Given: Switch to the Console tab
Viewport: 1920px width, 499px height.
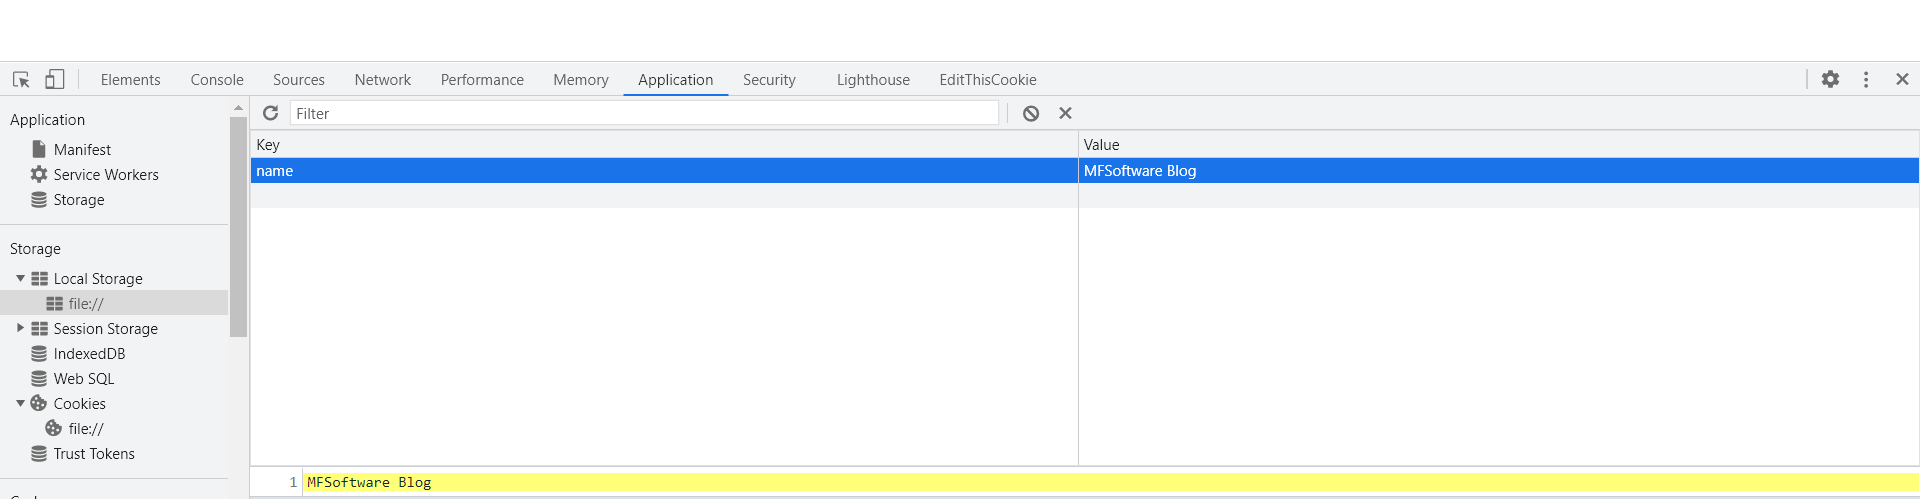Looking at the screenshot, I should click(x=217, y=80).
